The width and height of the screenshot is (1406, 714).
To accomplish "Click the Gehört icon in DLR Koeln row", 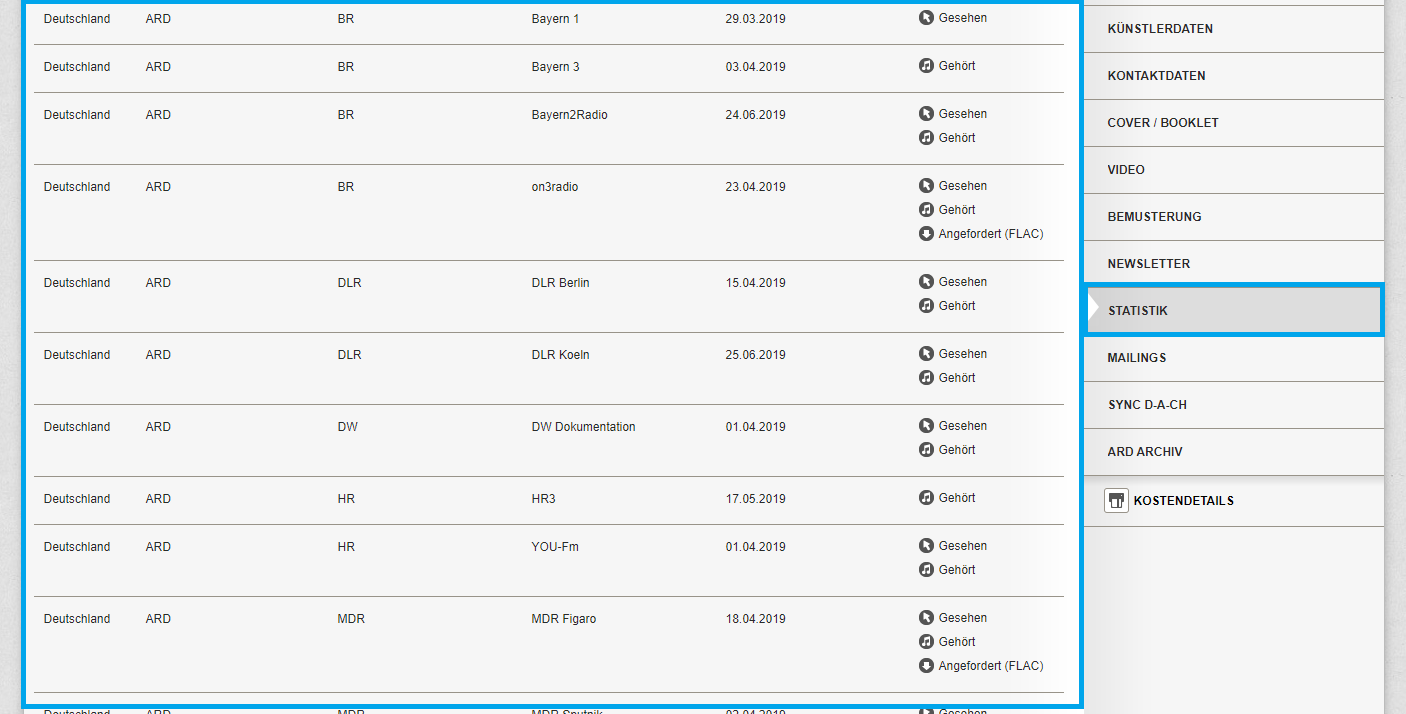I will point(926,378).
